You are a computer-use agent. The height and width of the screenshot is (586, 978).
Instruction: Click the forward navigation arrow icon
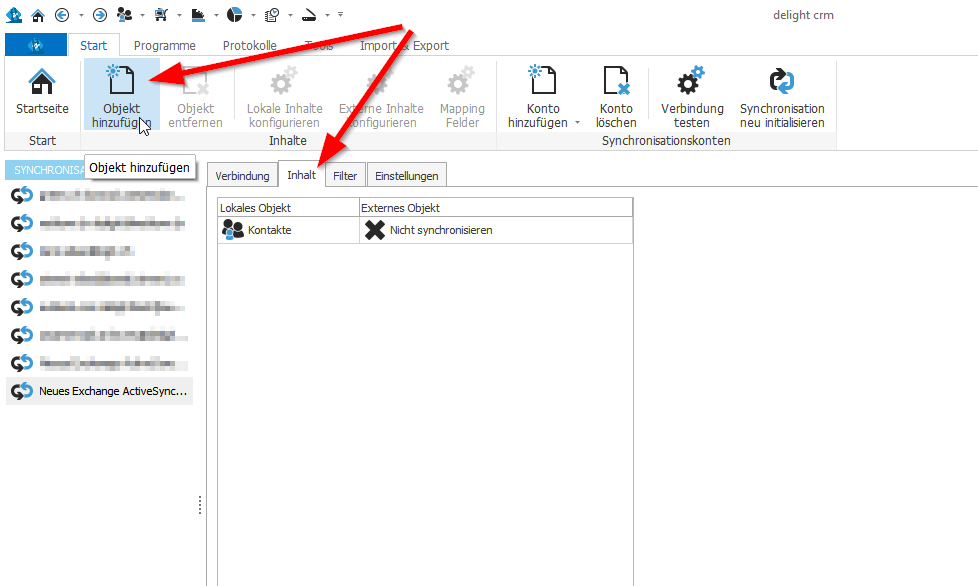coord(100,14)
